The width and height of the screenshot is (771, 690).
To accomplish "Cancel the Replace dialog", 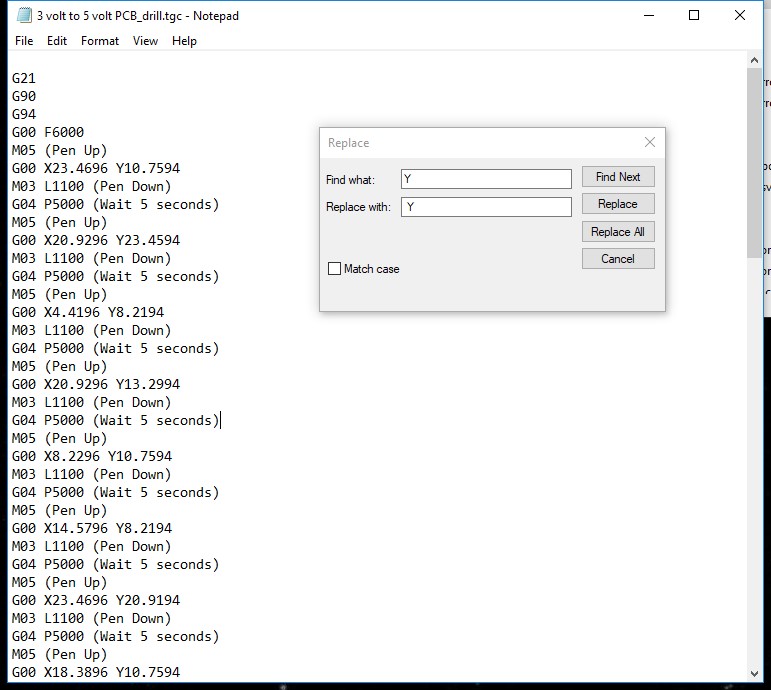I will (x=618, y=259).
